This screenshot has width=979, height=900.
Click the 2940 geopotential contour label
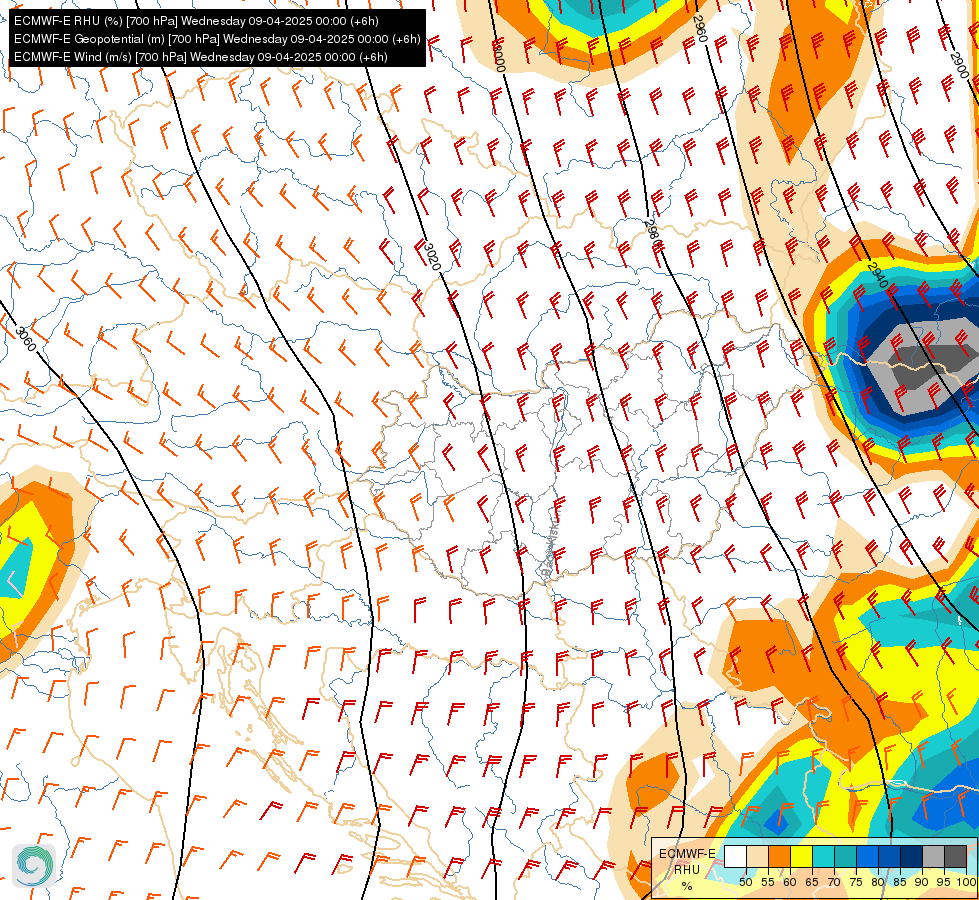(x=877, y=275)
